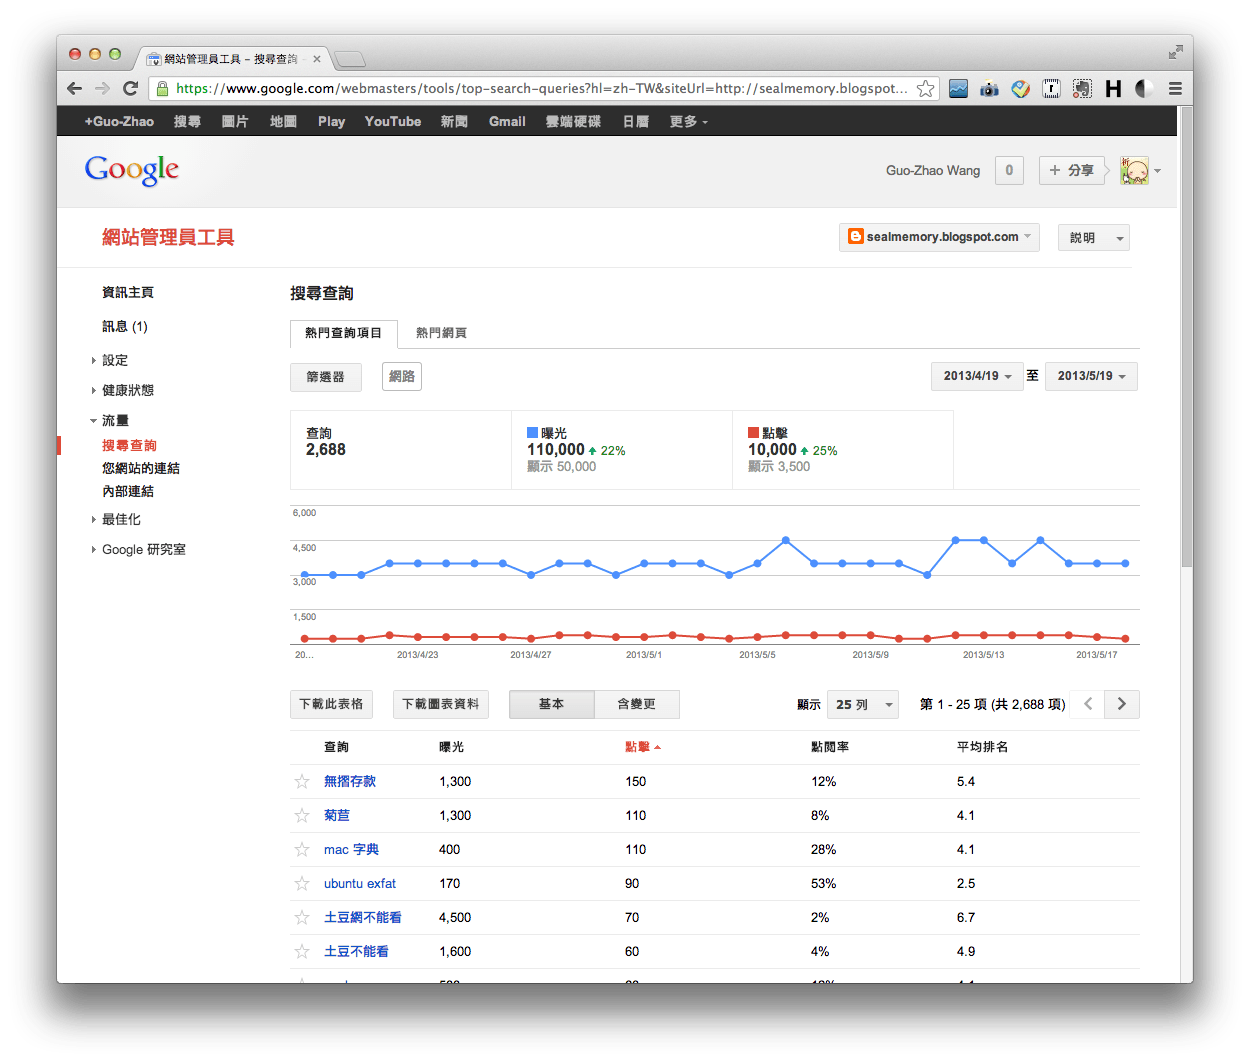
Task: Switch the table view to 含變更
Action: [637, 704]
